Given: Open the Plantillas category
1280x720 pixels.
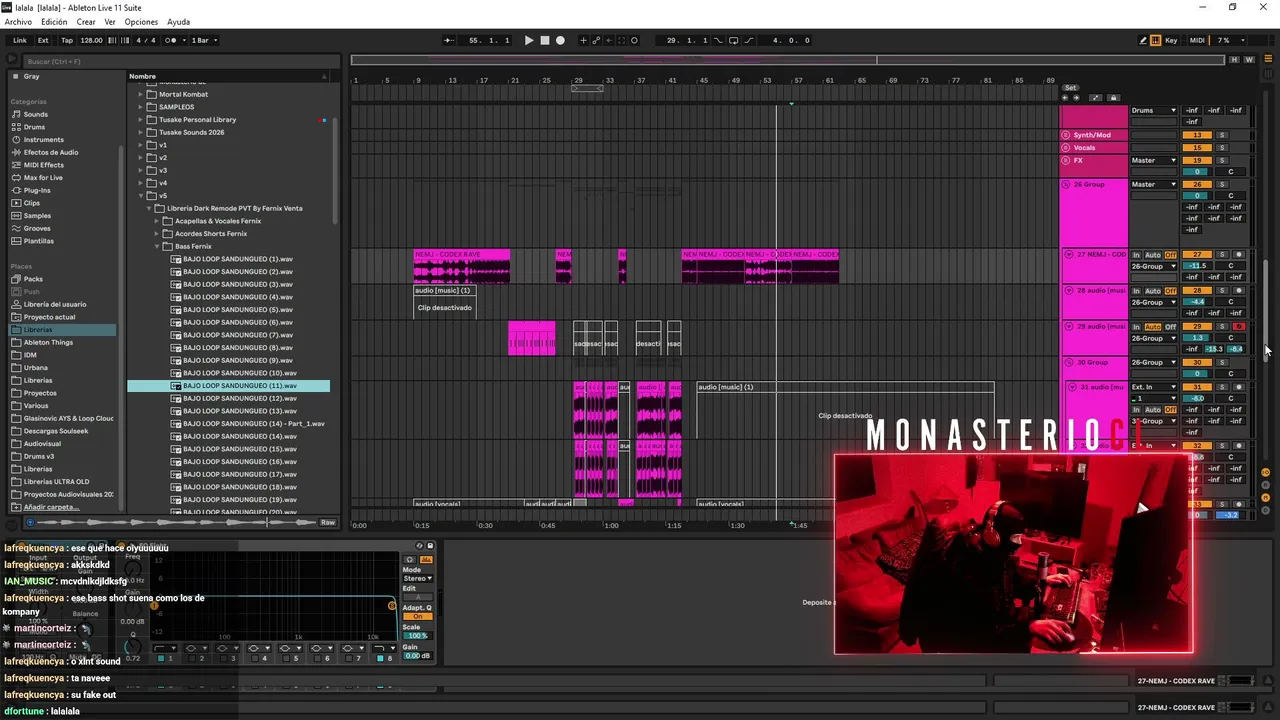Looking at the screenshot, I should coord(39,241).
